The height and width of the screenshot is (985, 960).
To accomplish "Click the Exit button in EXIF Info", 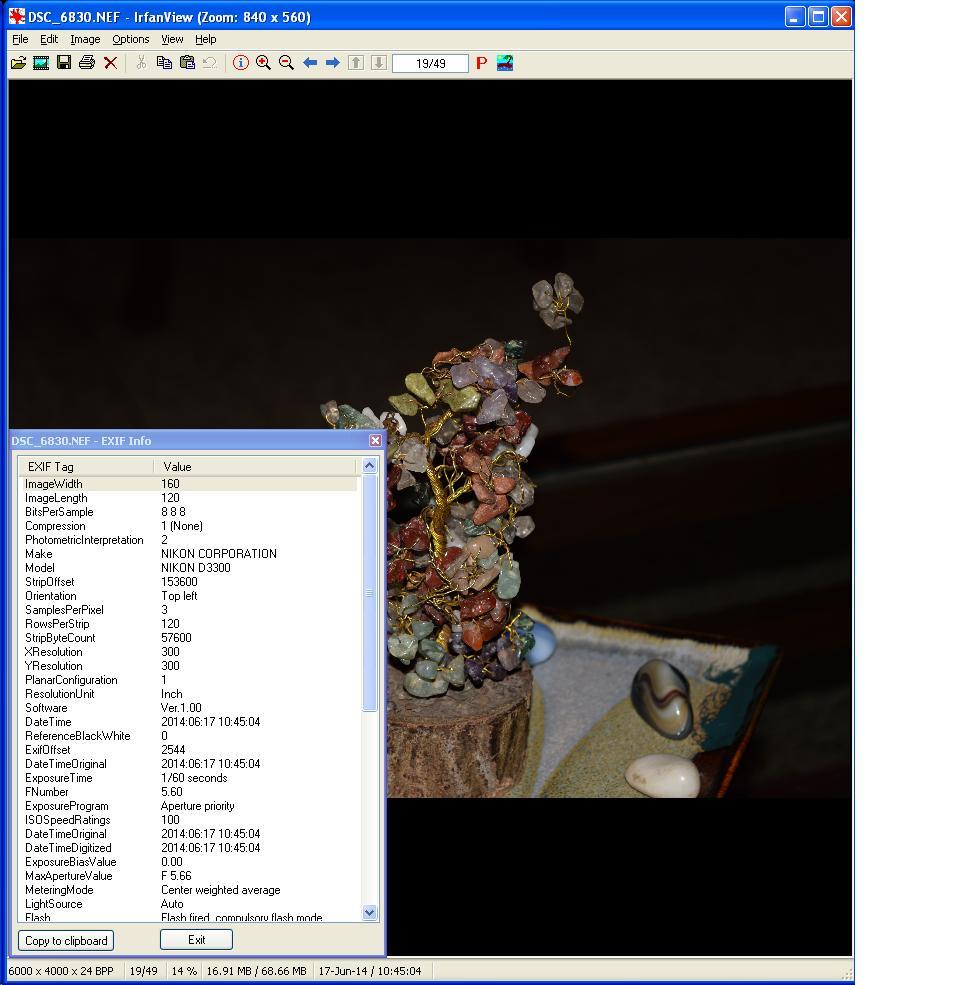I will [x=196, y=939].
